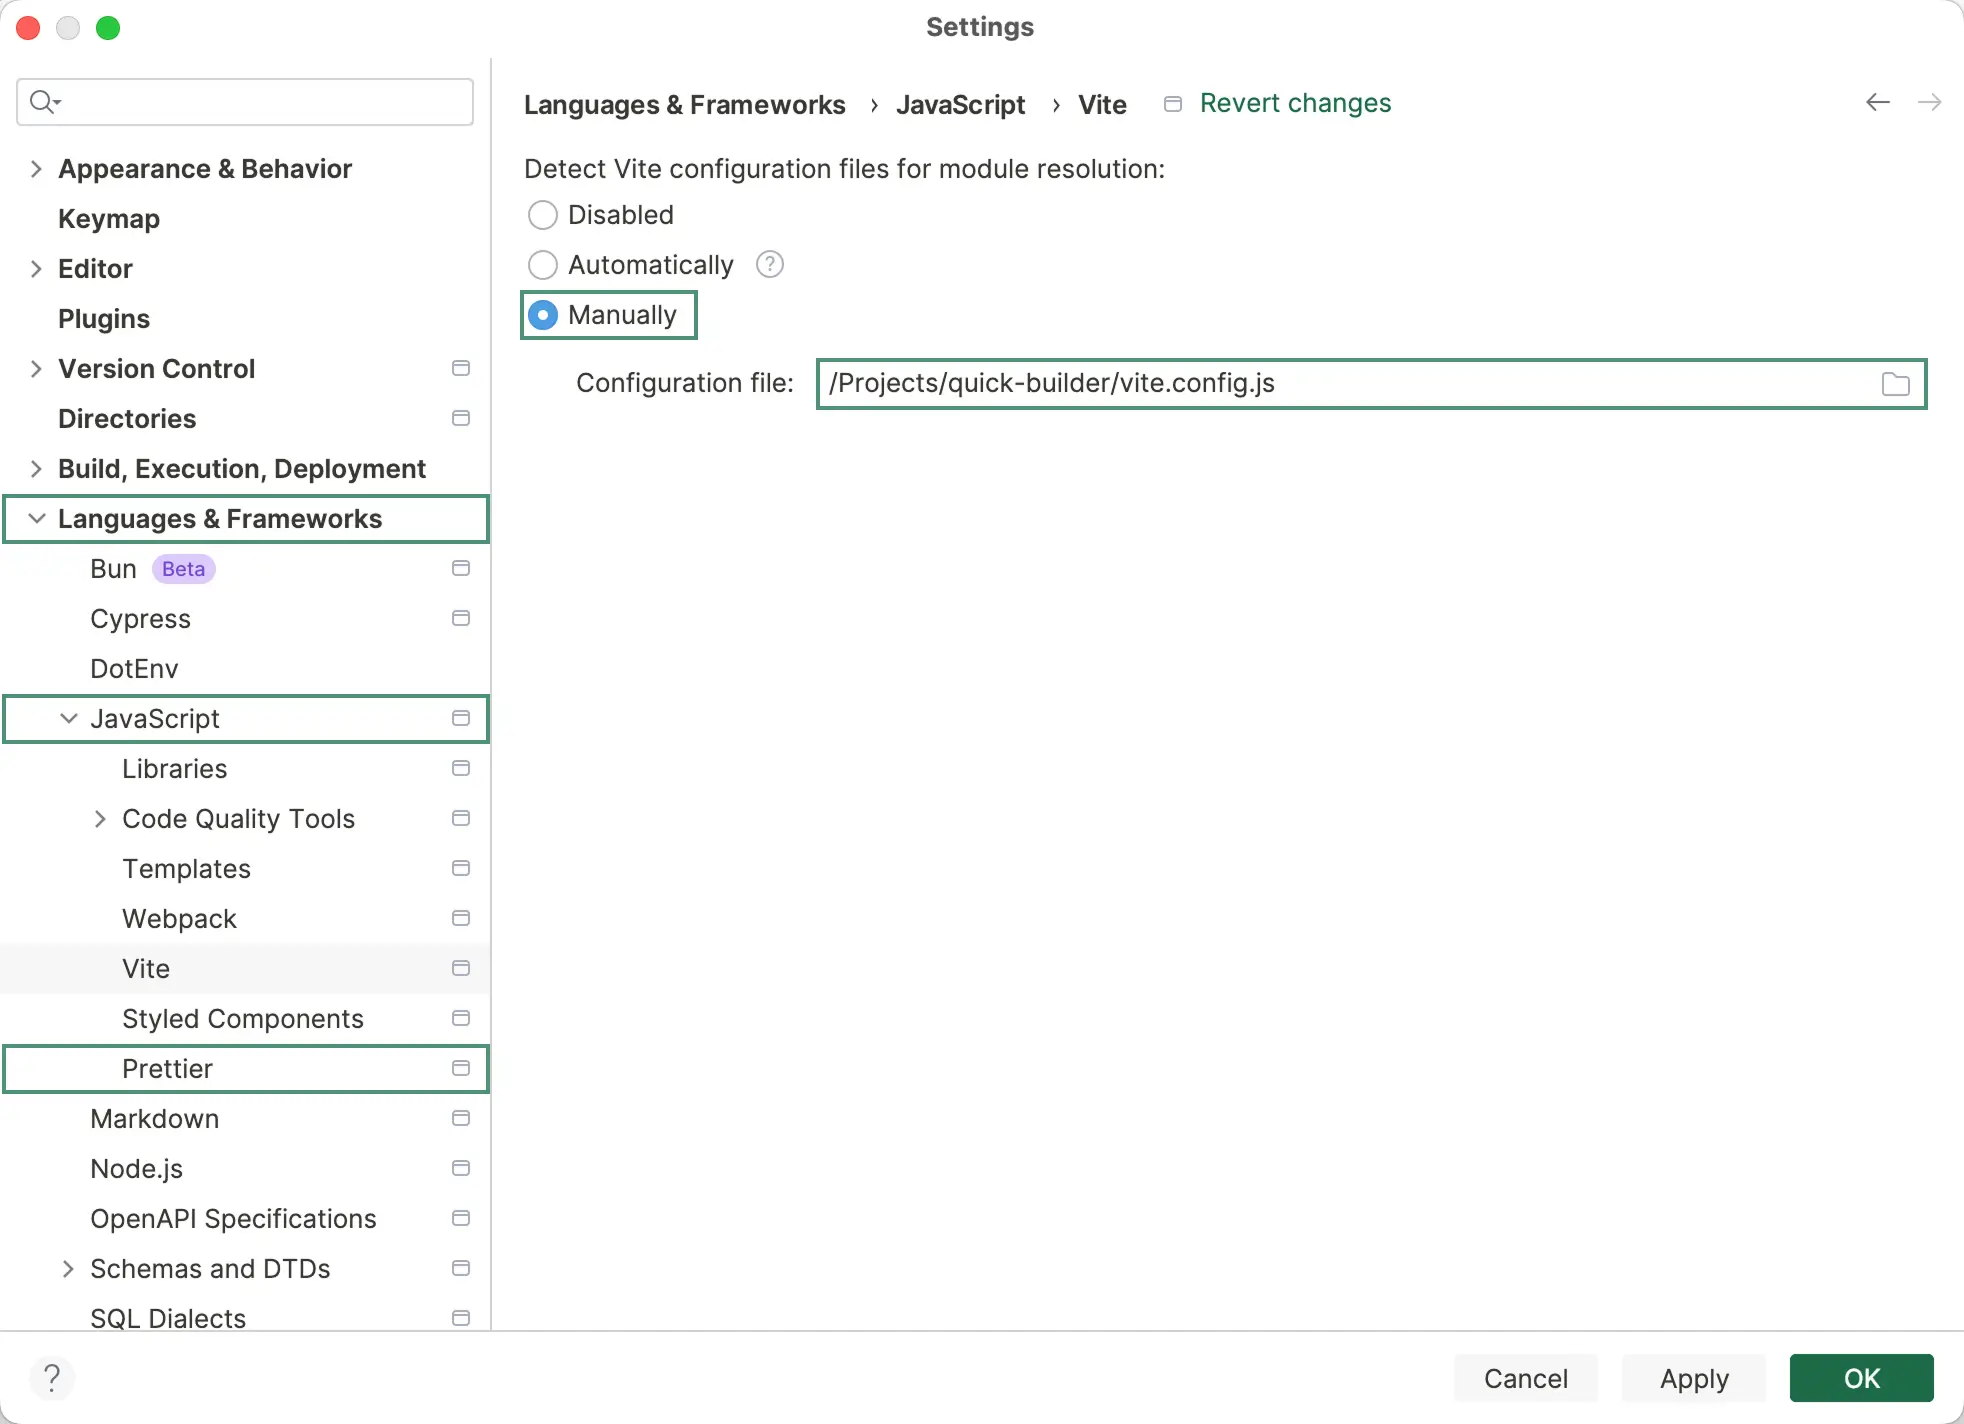Click the Cancel button
The width and height of the screenshot is (1964, 1424).
pyautogui.click(x=1525, y=1378)
